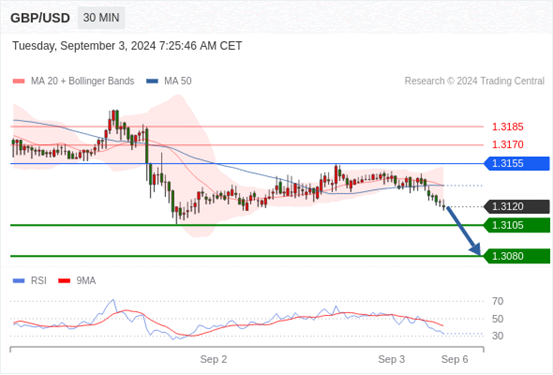Click the RSI blue legend swatch

(19, 281)
